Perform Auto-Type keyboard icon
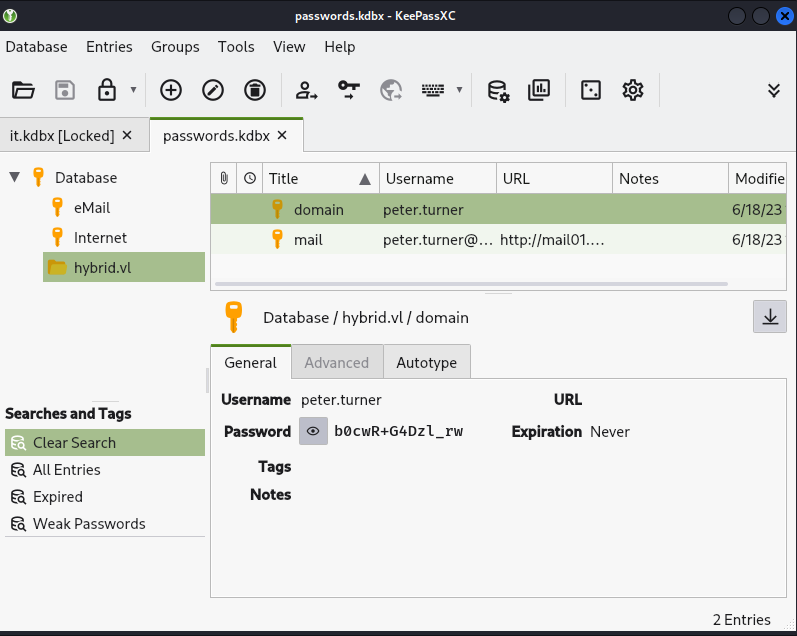 click(433, 90)
